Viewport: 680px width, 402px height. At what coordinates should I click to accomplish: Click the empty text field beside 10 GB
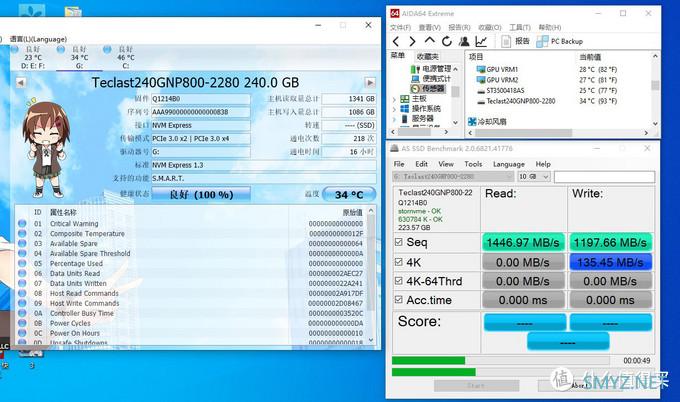click(x=604, y=176)
